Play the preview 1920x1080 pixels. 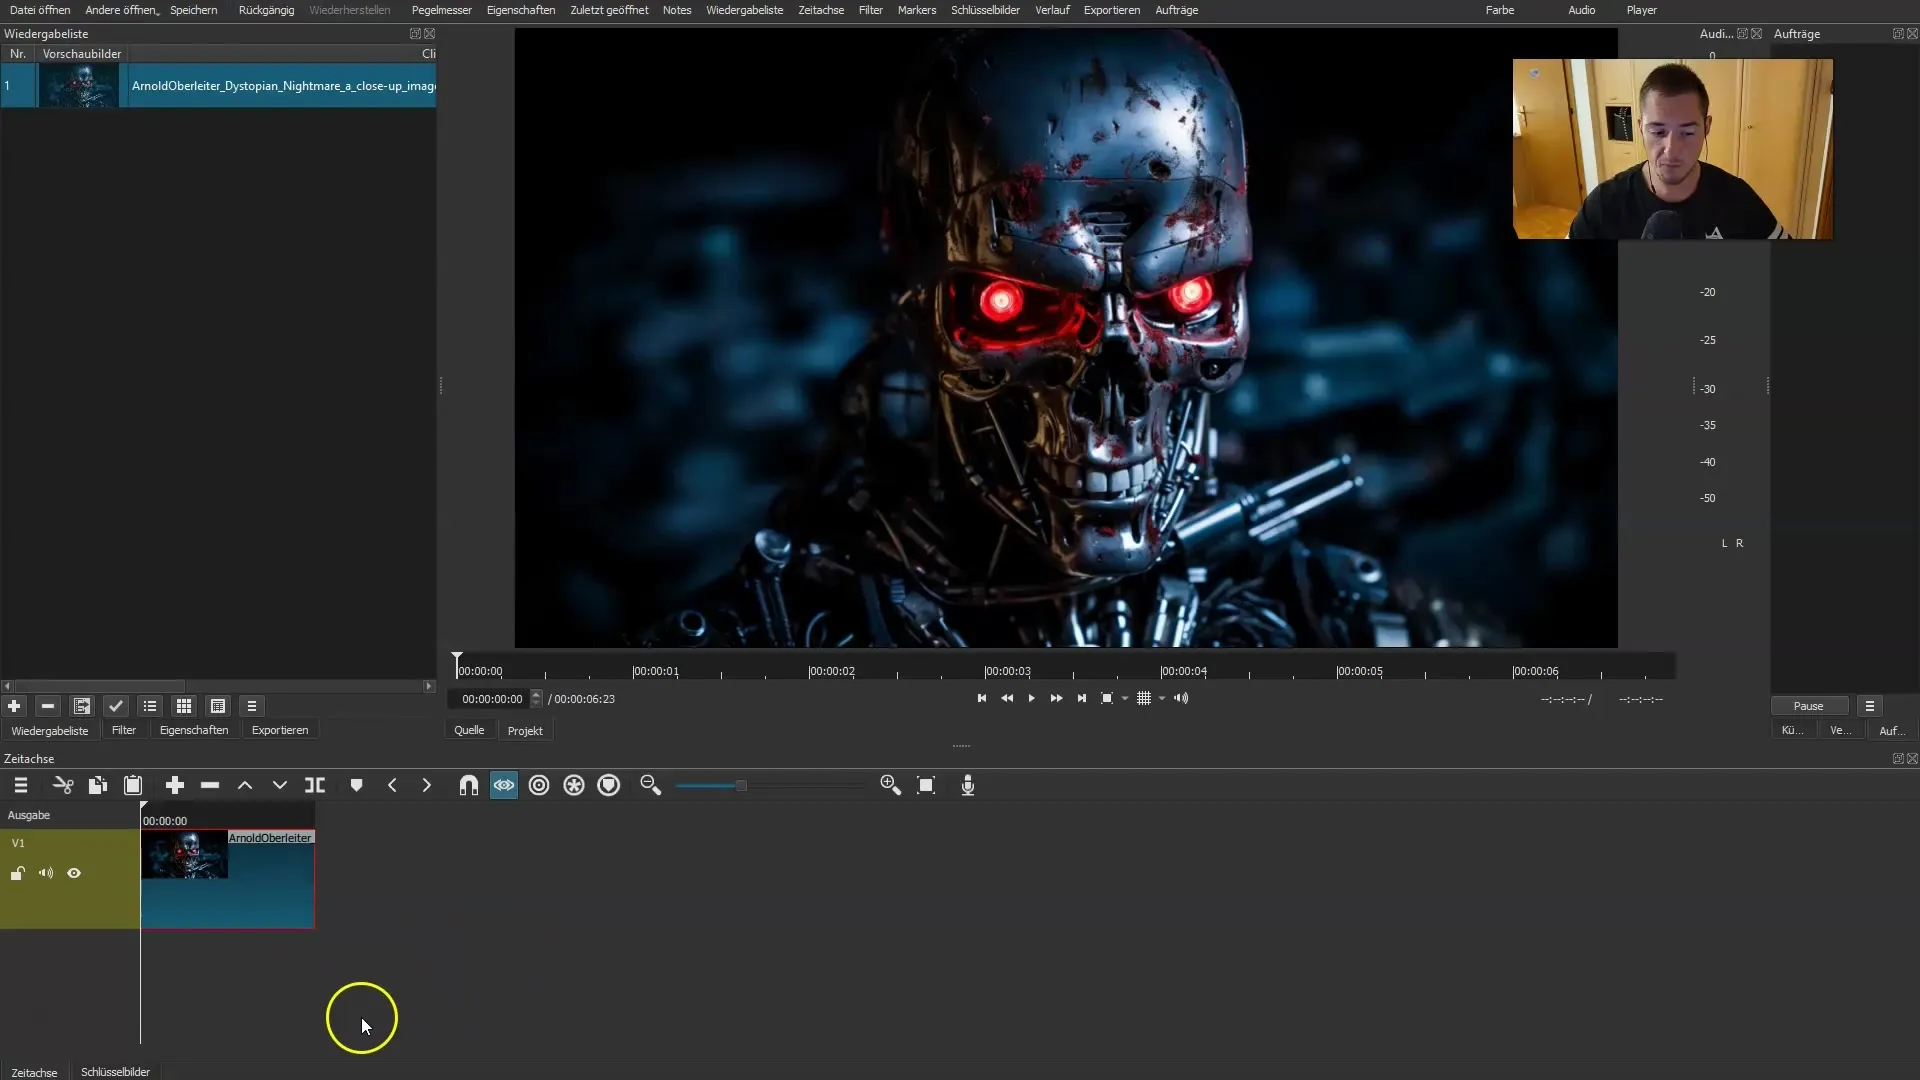pos(1032,699)
